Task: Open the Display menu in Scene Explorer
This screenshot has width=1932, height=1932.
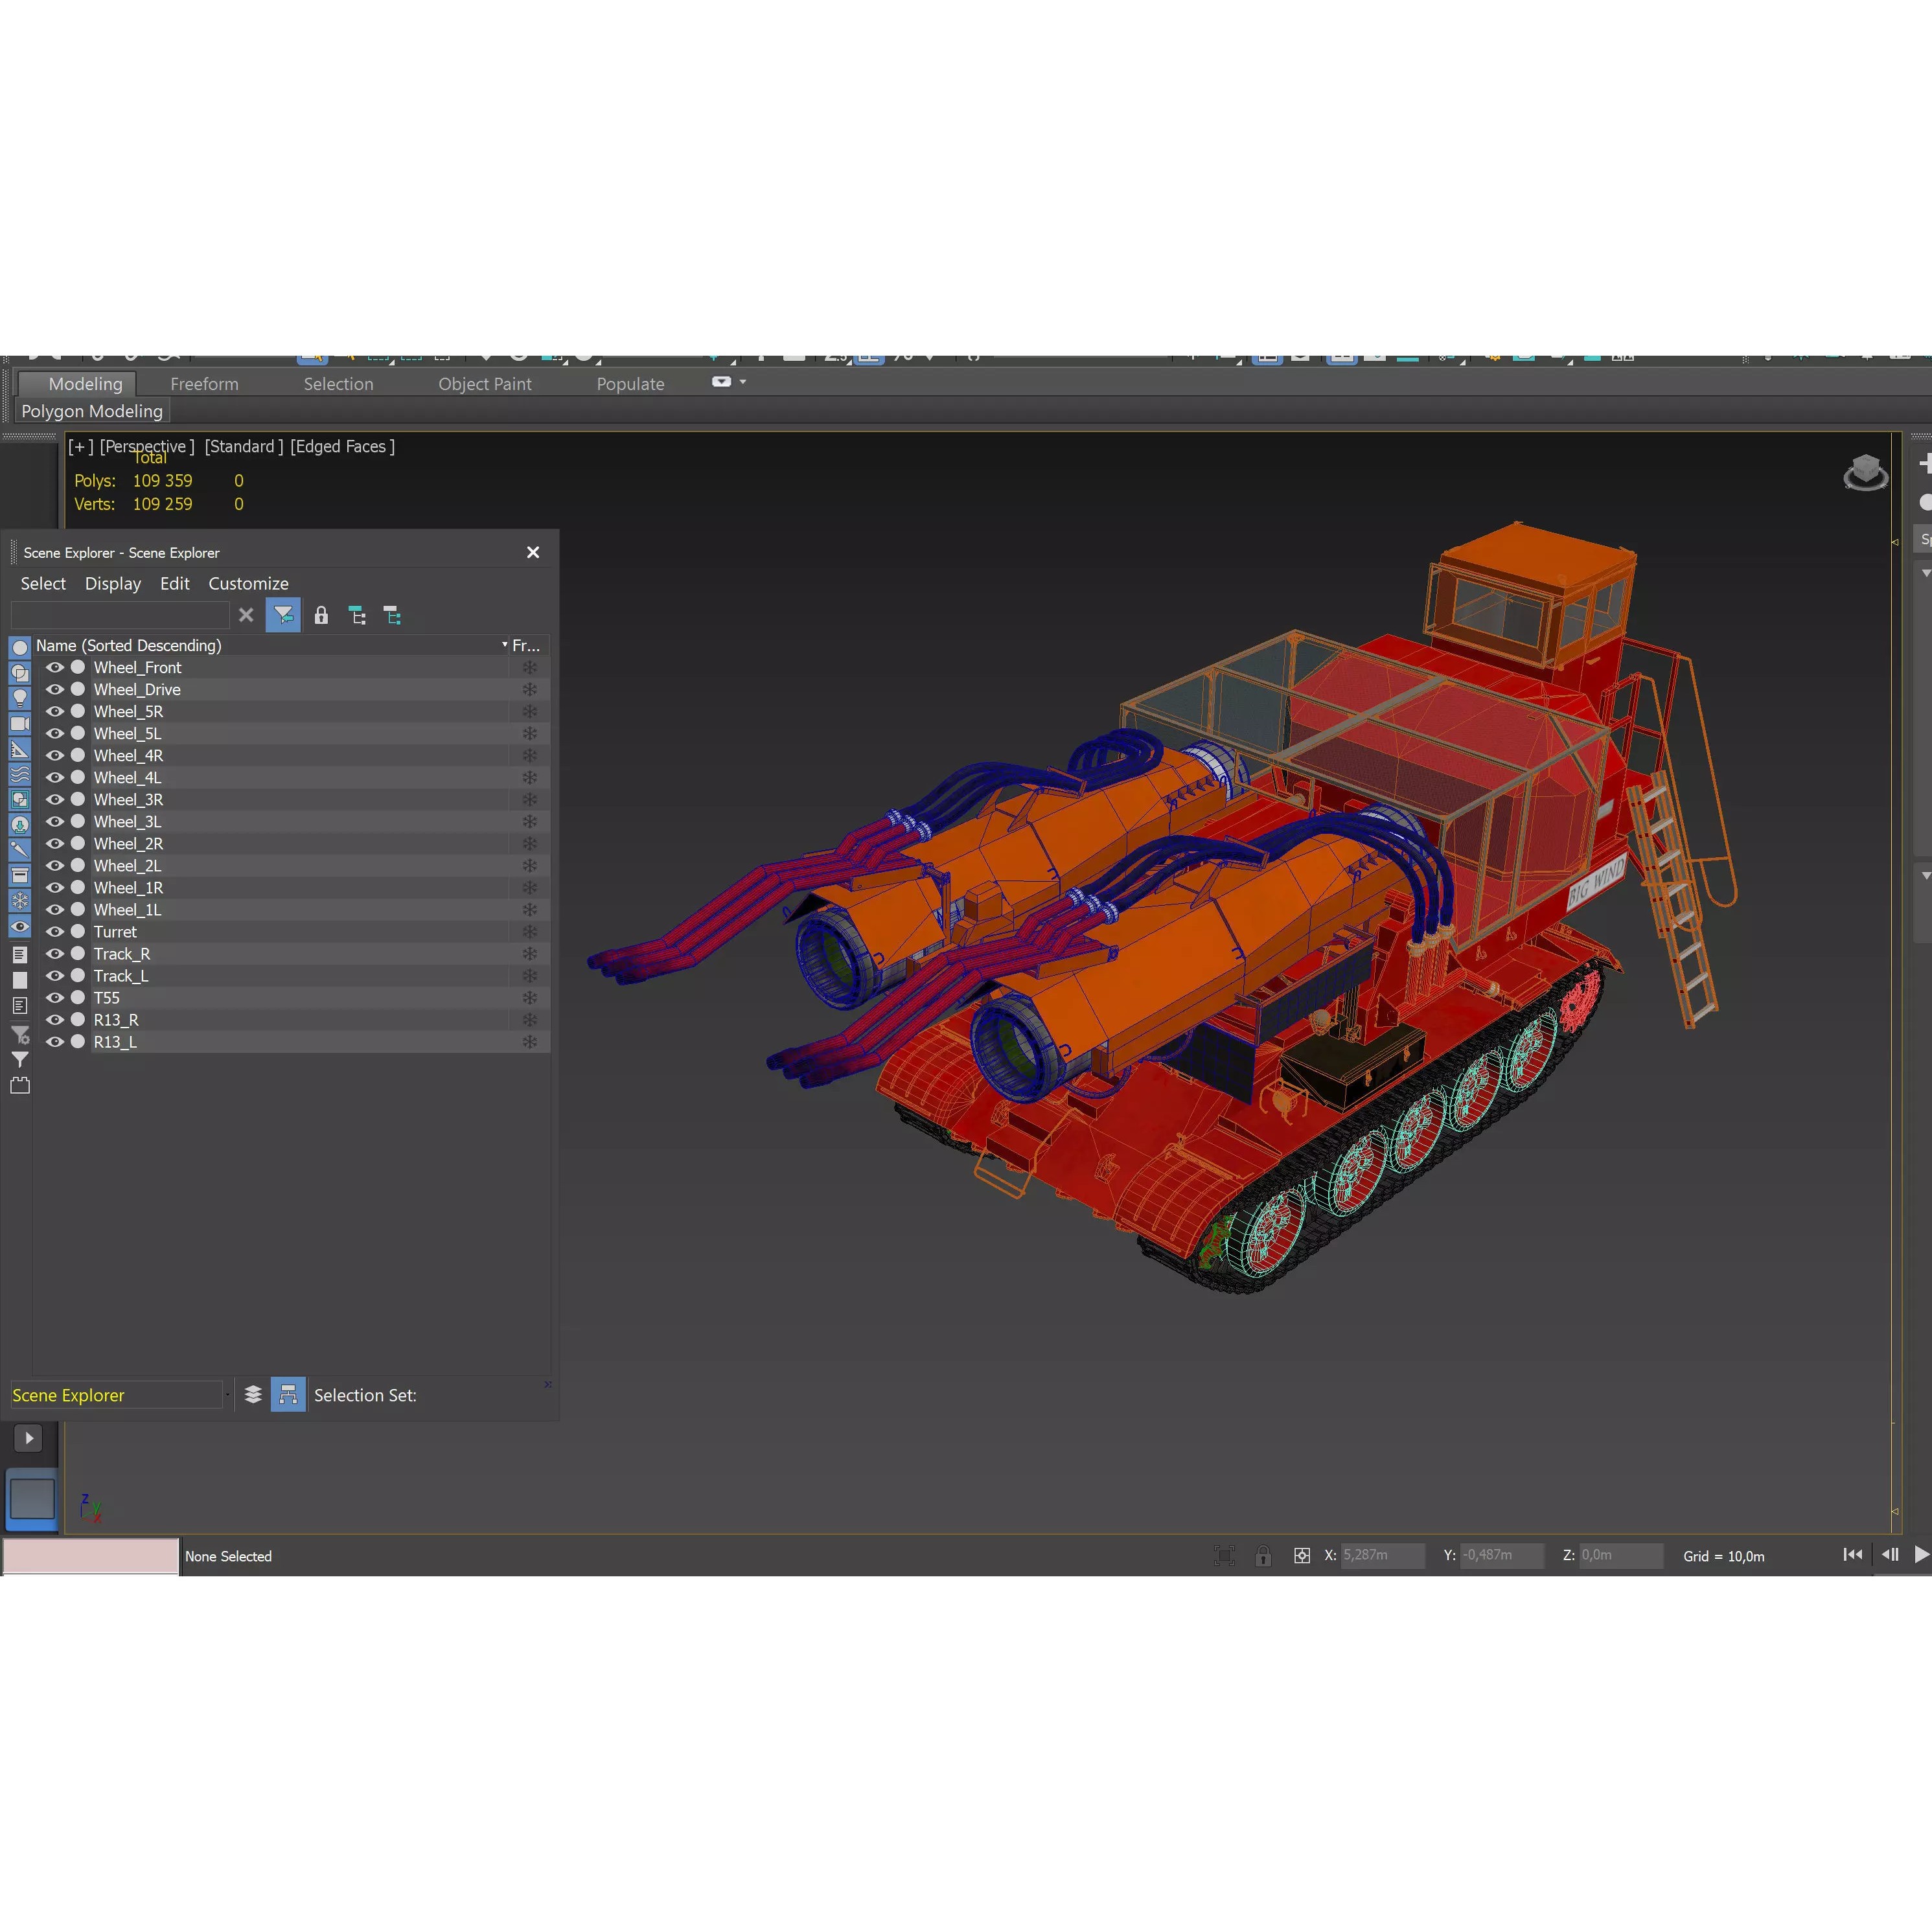Action: (x=112, y=583)
